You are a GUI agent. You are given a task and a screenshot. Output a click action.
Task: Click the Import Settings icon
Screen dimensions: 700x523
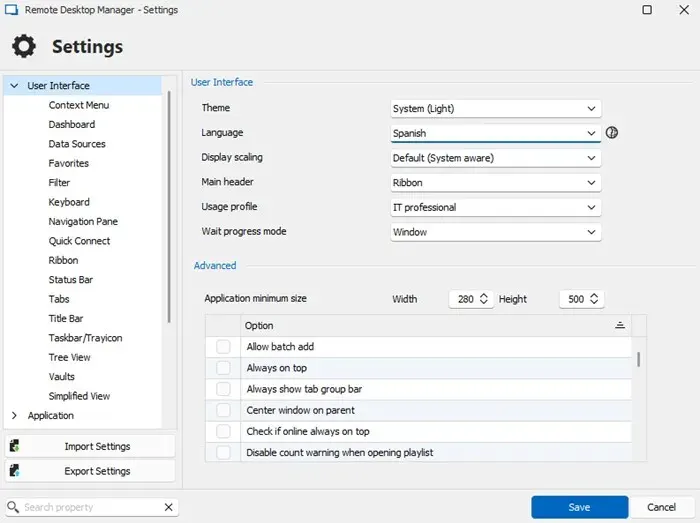click(x=14, y=445)
